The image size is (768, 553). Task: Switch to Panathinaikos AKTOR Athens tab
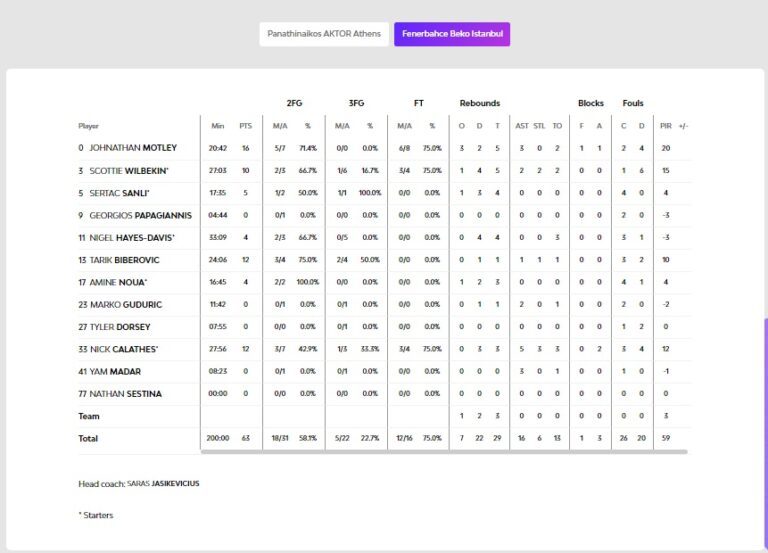pyautogui.click(x=324, y=34)
